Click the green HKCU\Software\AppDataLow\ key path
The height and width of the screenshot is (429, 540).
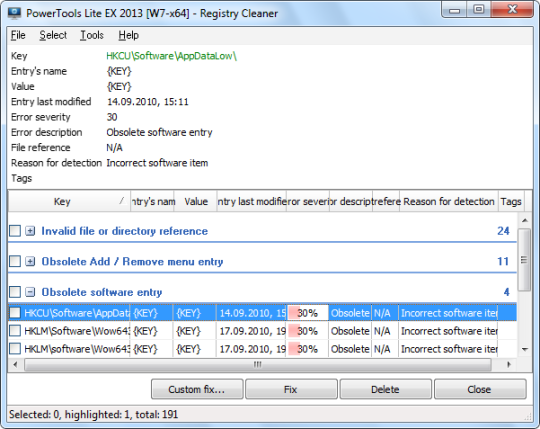click(x=172, y=56)
